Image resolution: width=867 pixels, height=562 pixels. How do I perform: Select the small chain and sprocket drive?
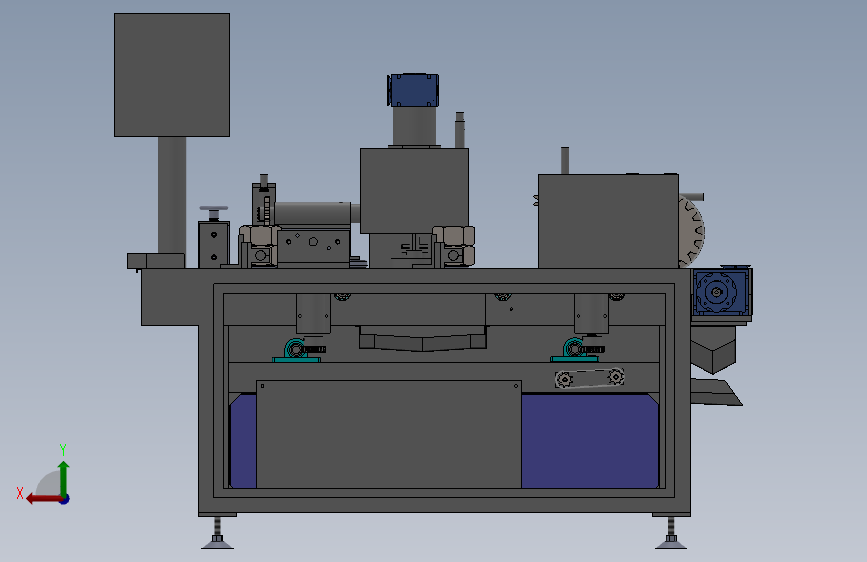[x=589, y=378]
